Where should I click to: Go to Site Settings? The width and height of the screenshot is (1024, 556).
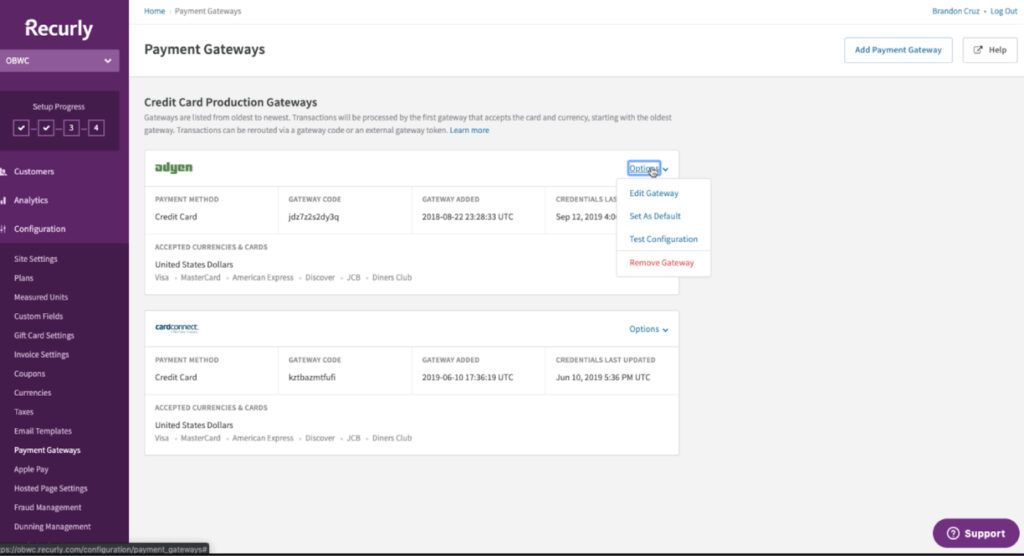[x=35, y=259]
